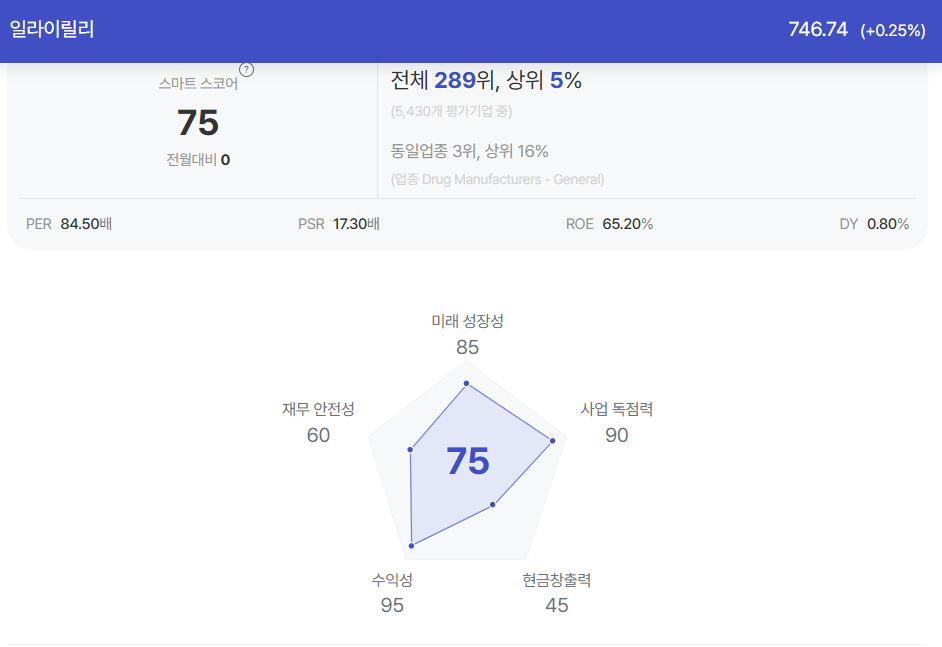942x647 pixels.
Task: Select the 수익성 data point on radar chart
Action: 412,545
